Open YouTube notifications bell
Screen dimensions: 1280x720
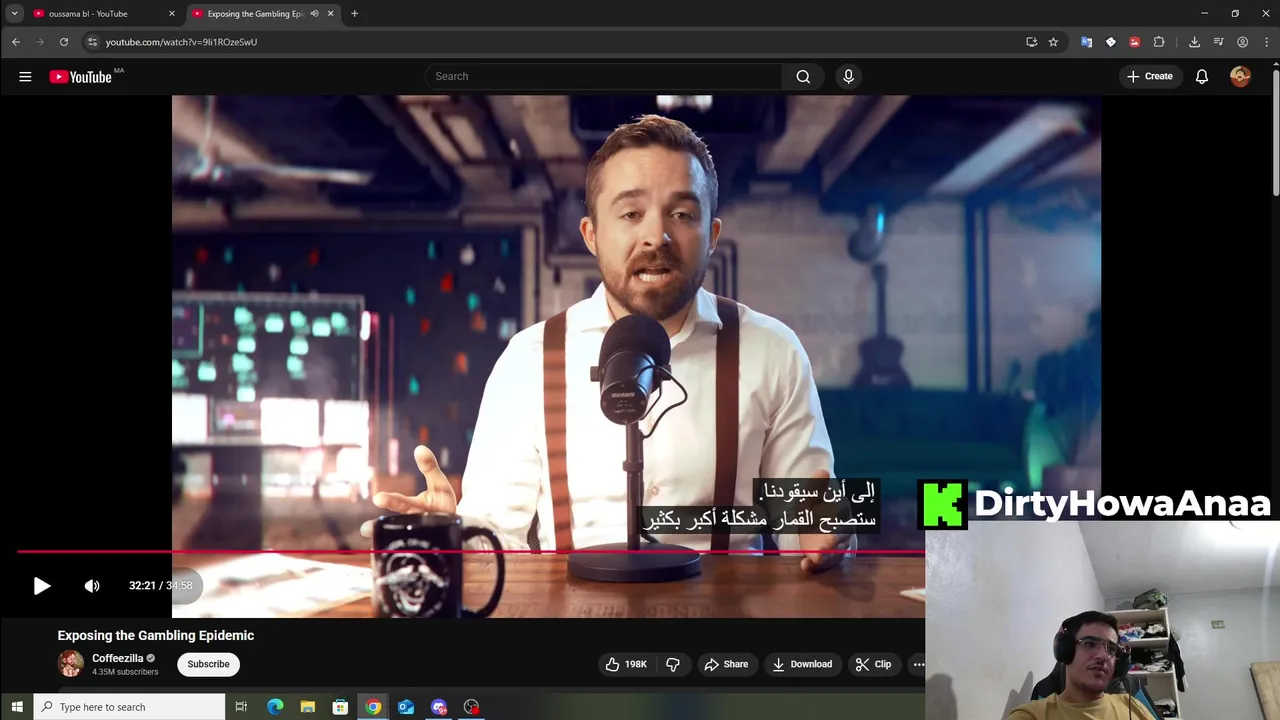tap(1202, 76)
